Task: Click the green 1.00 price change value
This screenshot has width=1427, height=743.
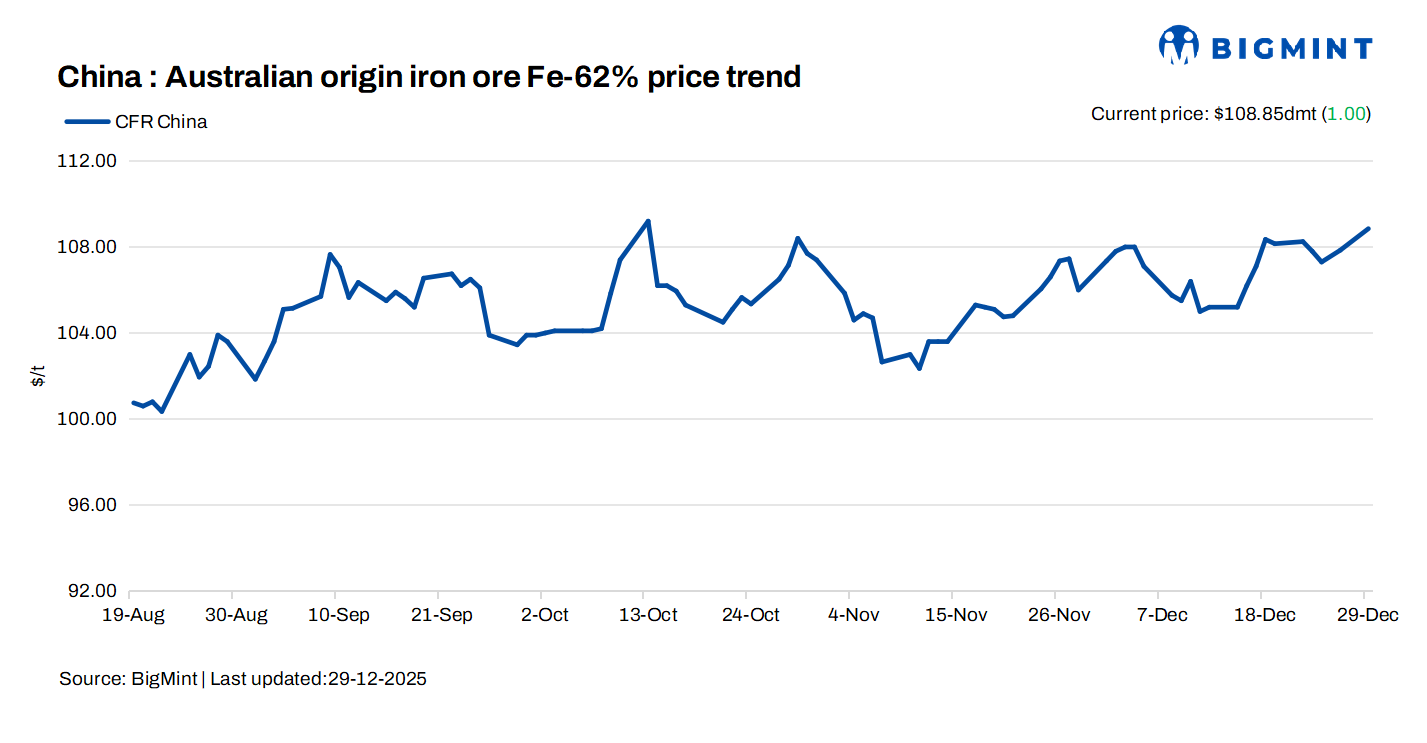Action: pyautogui.click(x=1346, y=114)
